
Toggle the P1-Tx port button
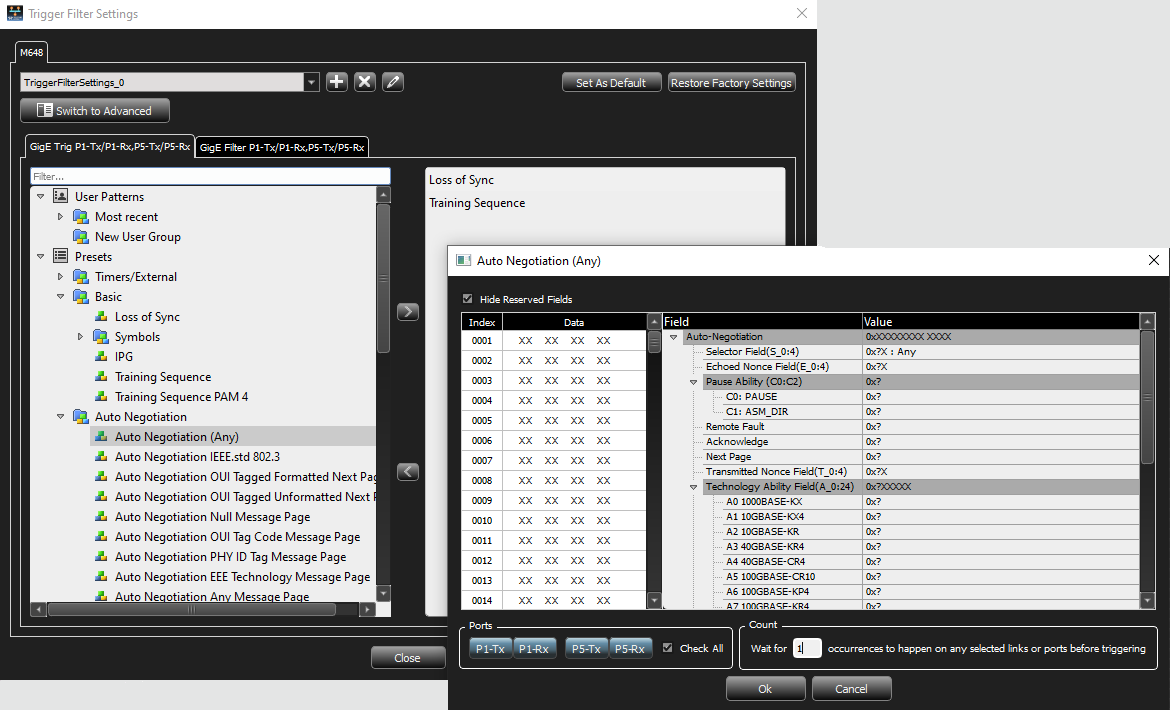pos(490,649)
